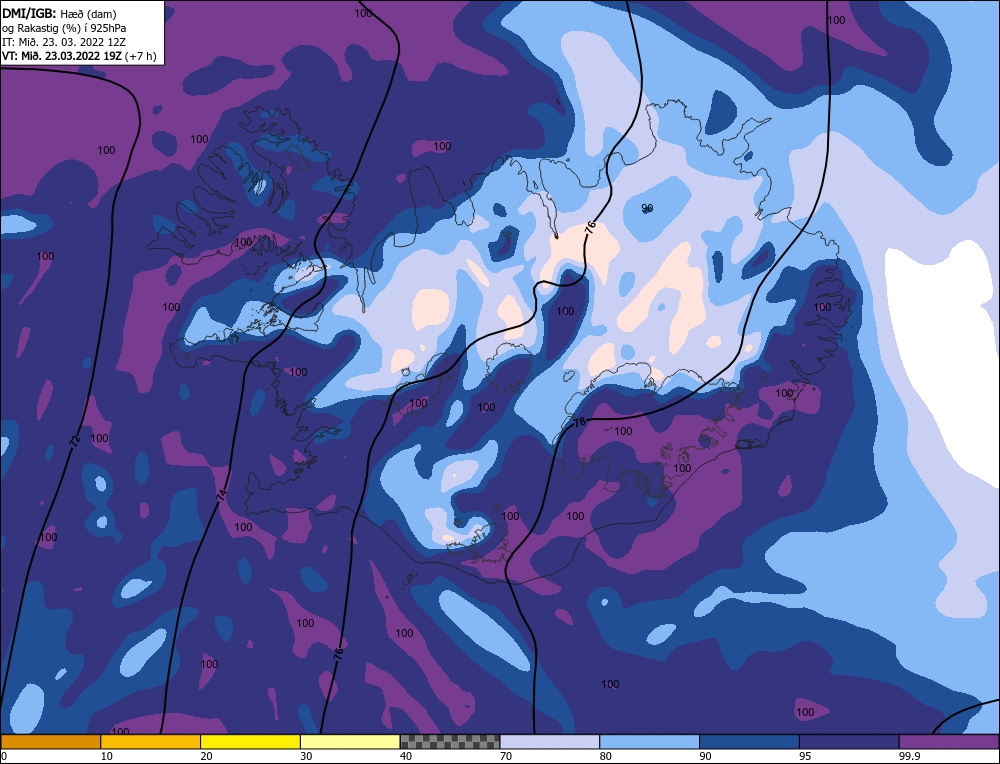The width and height of the screenshot is (1000, 764).
Task: Click the checkered gray 40–70 legend swatch
Action: coord(450,742)
